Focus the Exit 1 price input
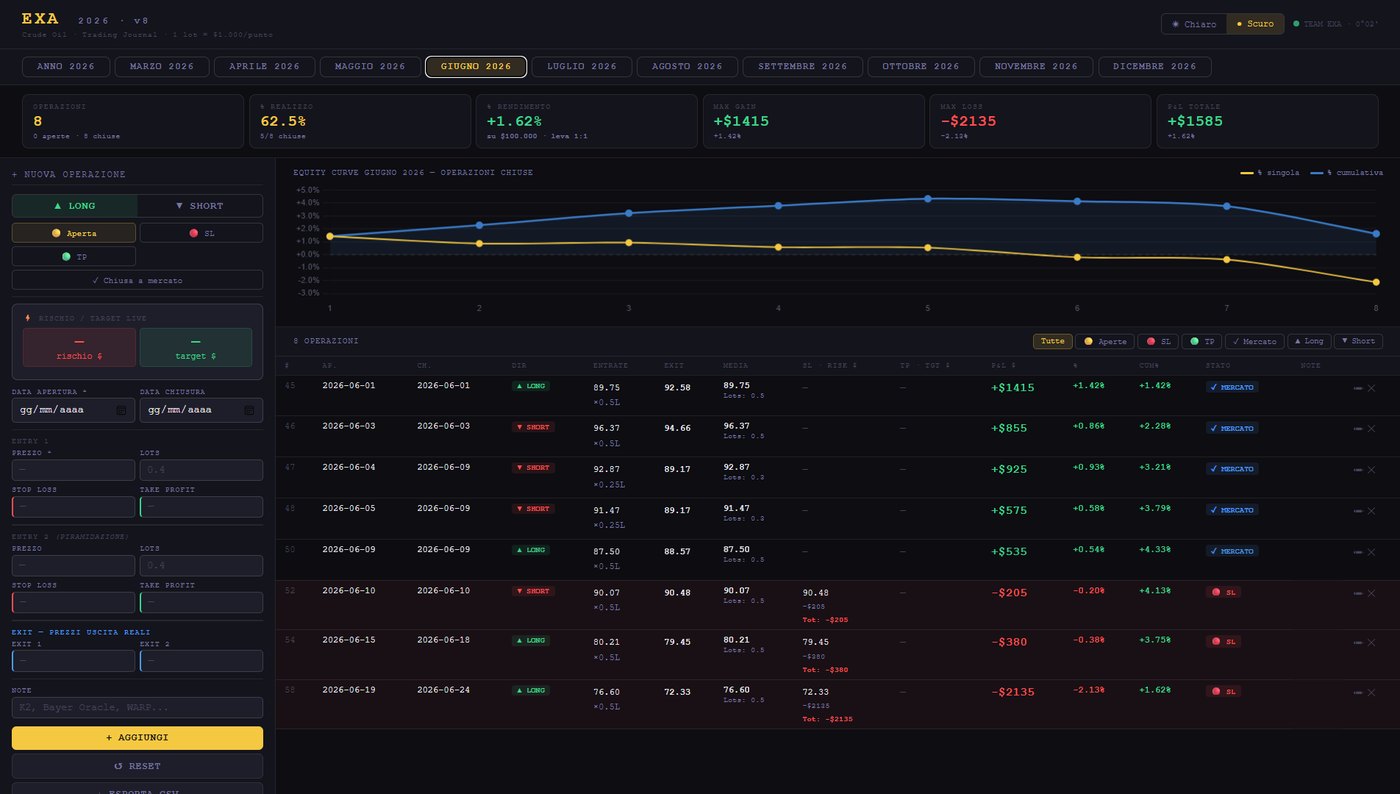This screenshot has width=1400, height=794. [x=73, y=661]
